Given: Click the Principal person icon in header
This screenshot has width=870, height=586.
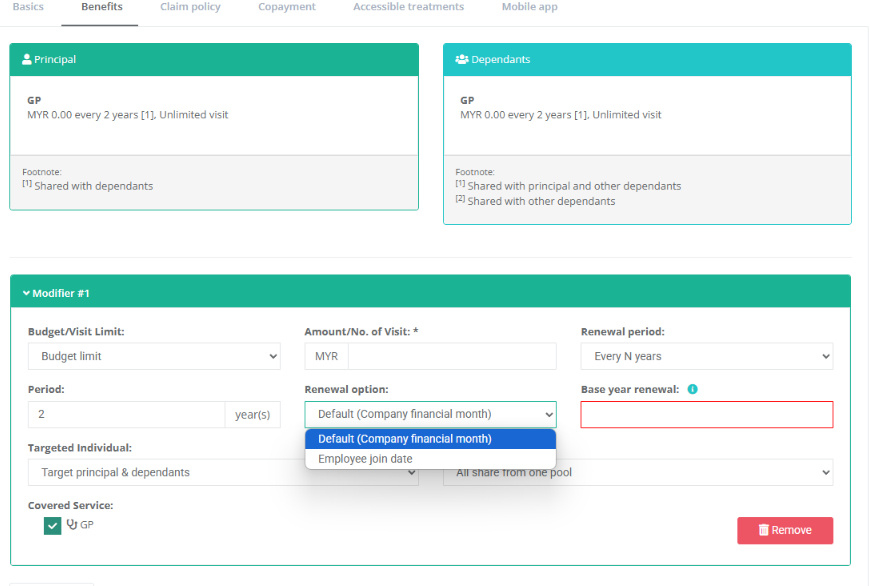Looking at the screenshot, I should [x=27, y=60].
